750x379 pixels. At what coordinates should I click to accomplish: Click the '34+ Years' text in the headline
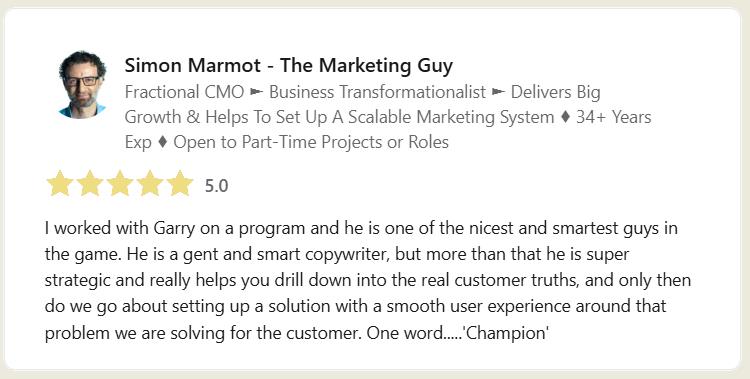tap(614, 117)
